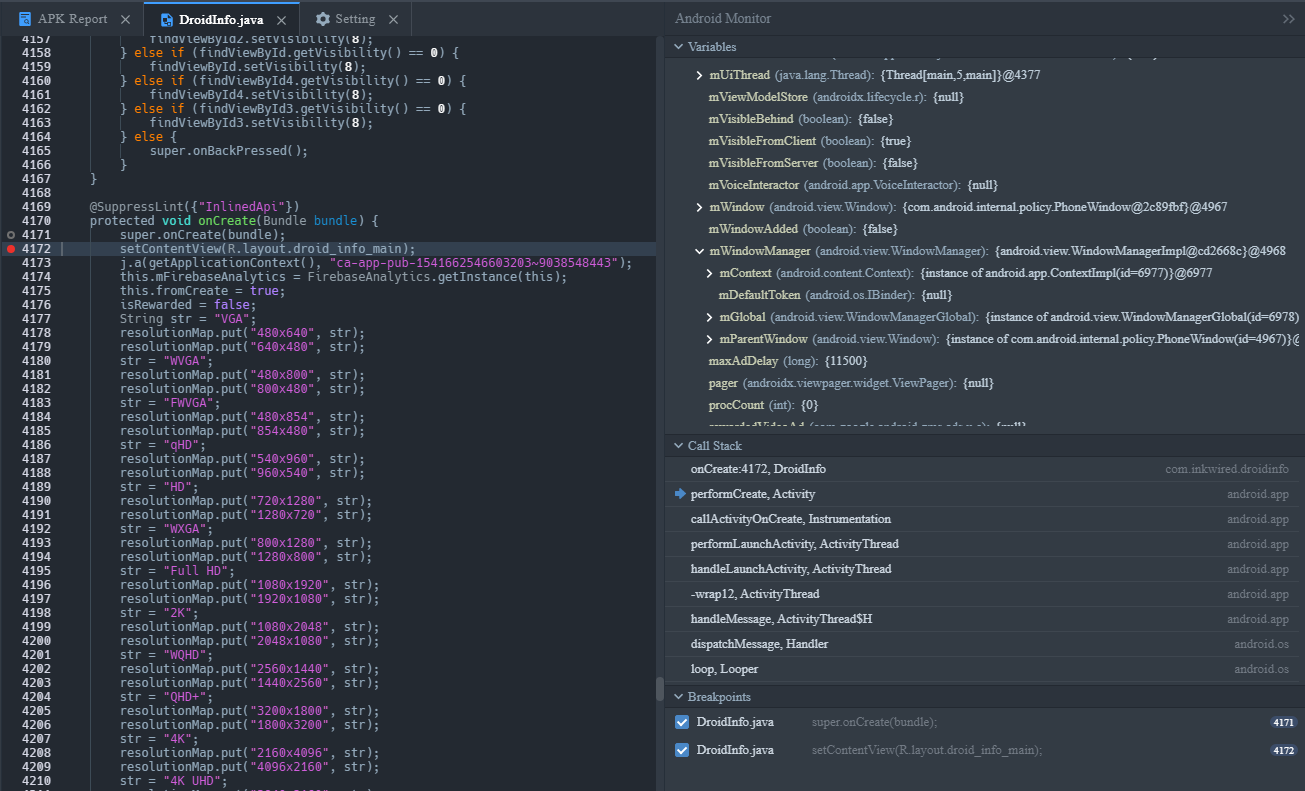Close the Setting tab

click(x=393, y=19)
